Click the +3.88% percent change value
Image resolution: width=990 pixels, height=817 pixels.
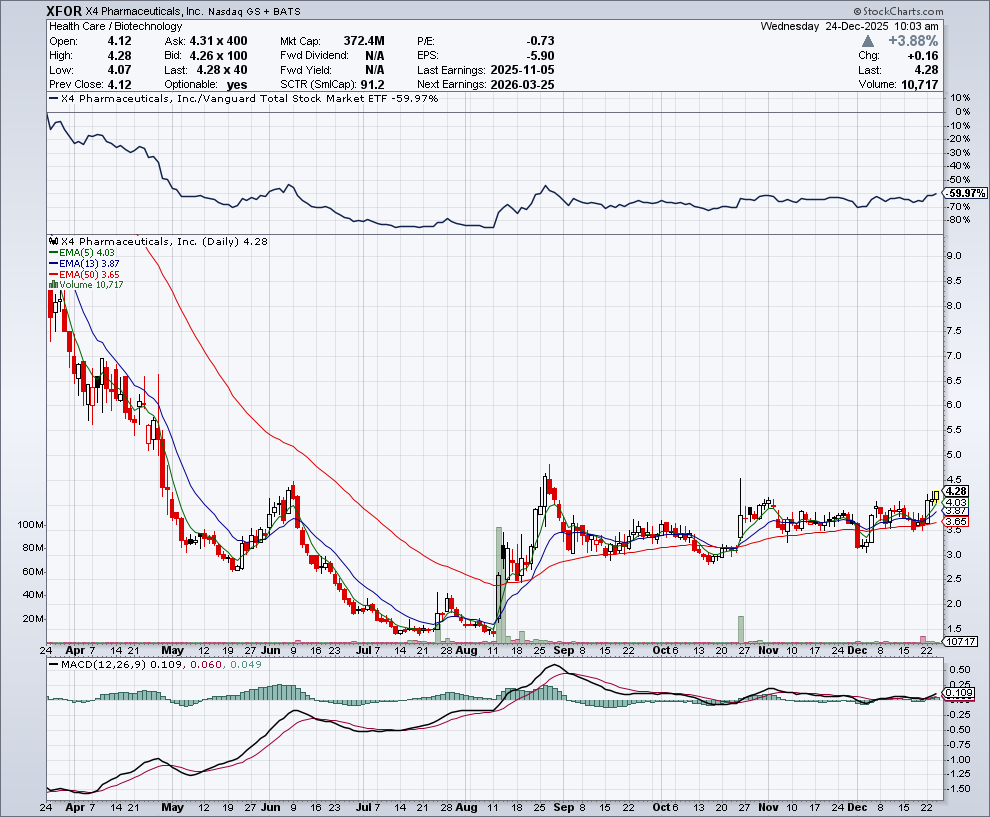point(913,41)
